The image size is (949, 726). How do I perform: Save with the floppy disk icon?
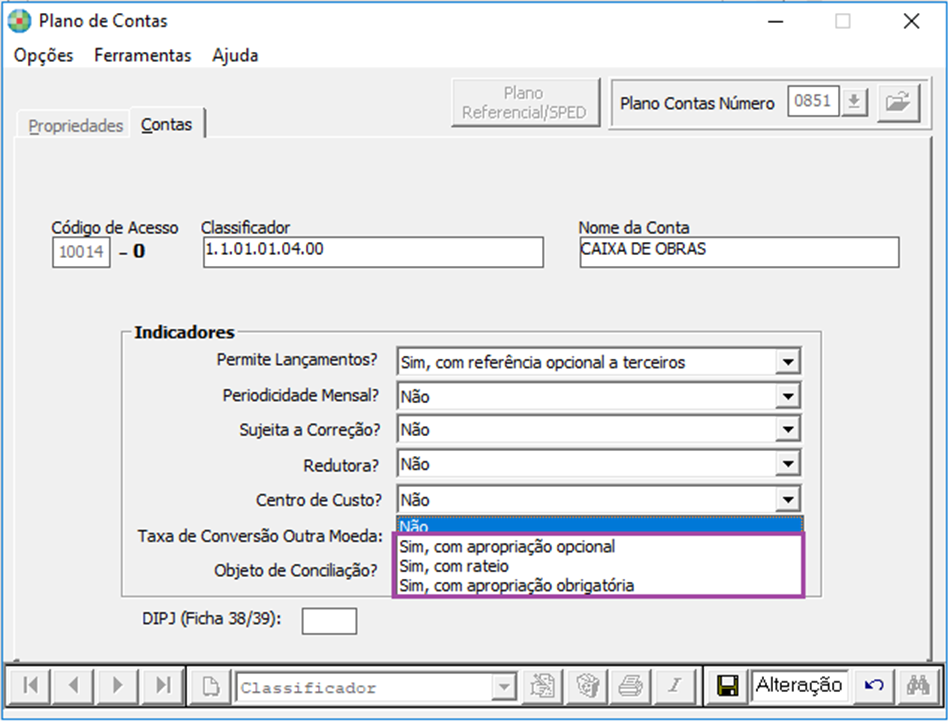pyautogui.click(x=727, y=686)
